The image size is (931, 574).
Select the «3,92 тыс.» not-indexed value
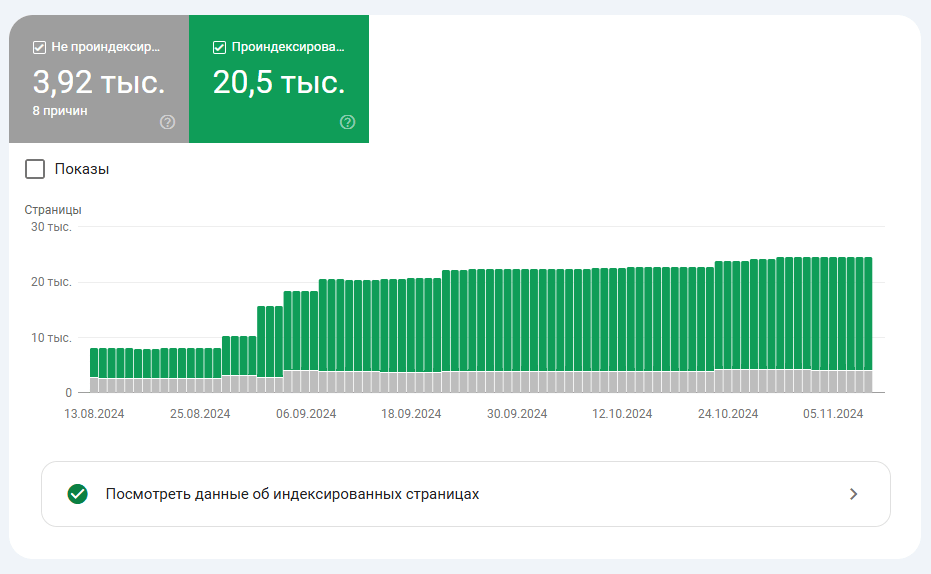tap(99, 82)
